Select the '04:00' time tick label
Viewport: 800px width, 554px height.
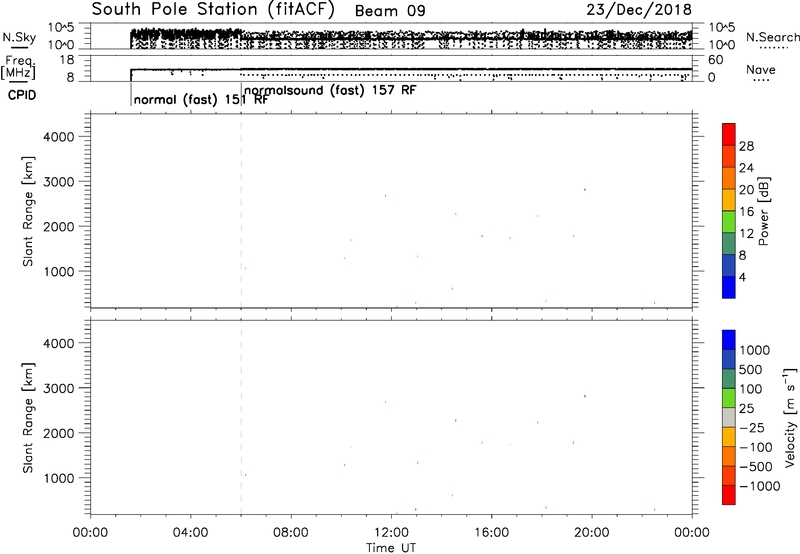point(190,533)
